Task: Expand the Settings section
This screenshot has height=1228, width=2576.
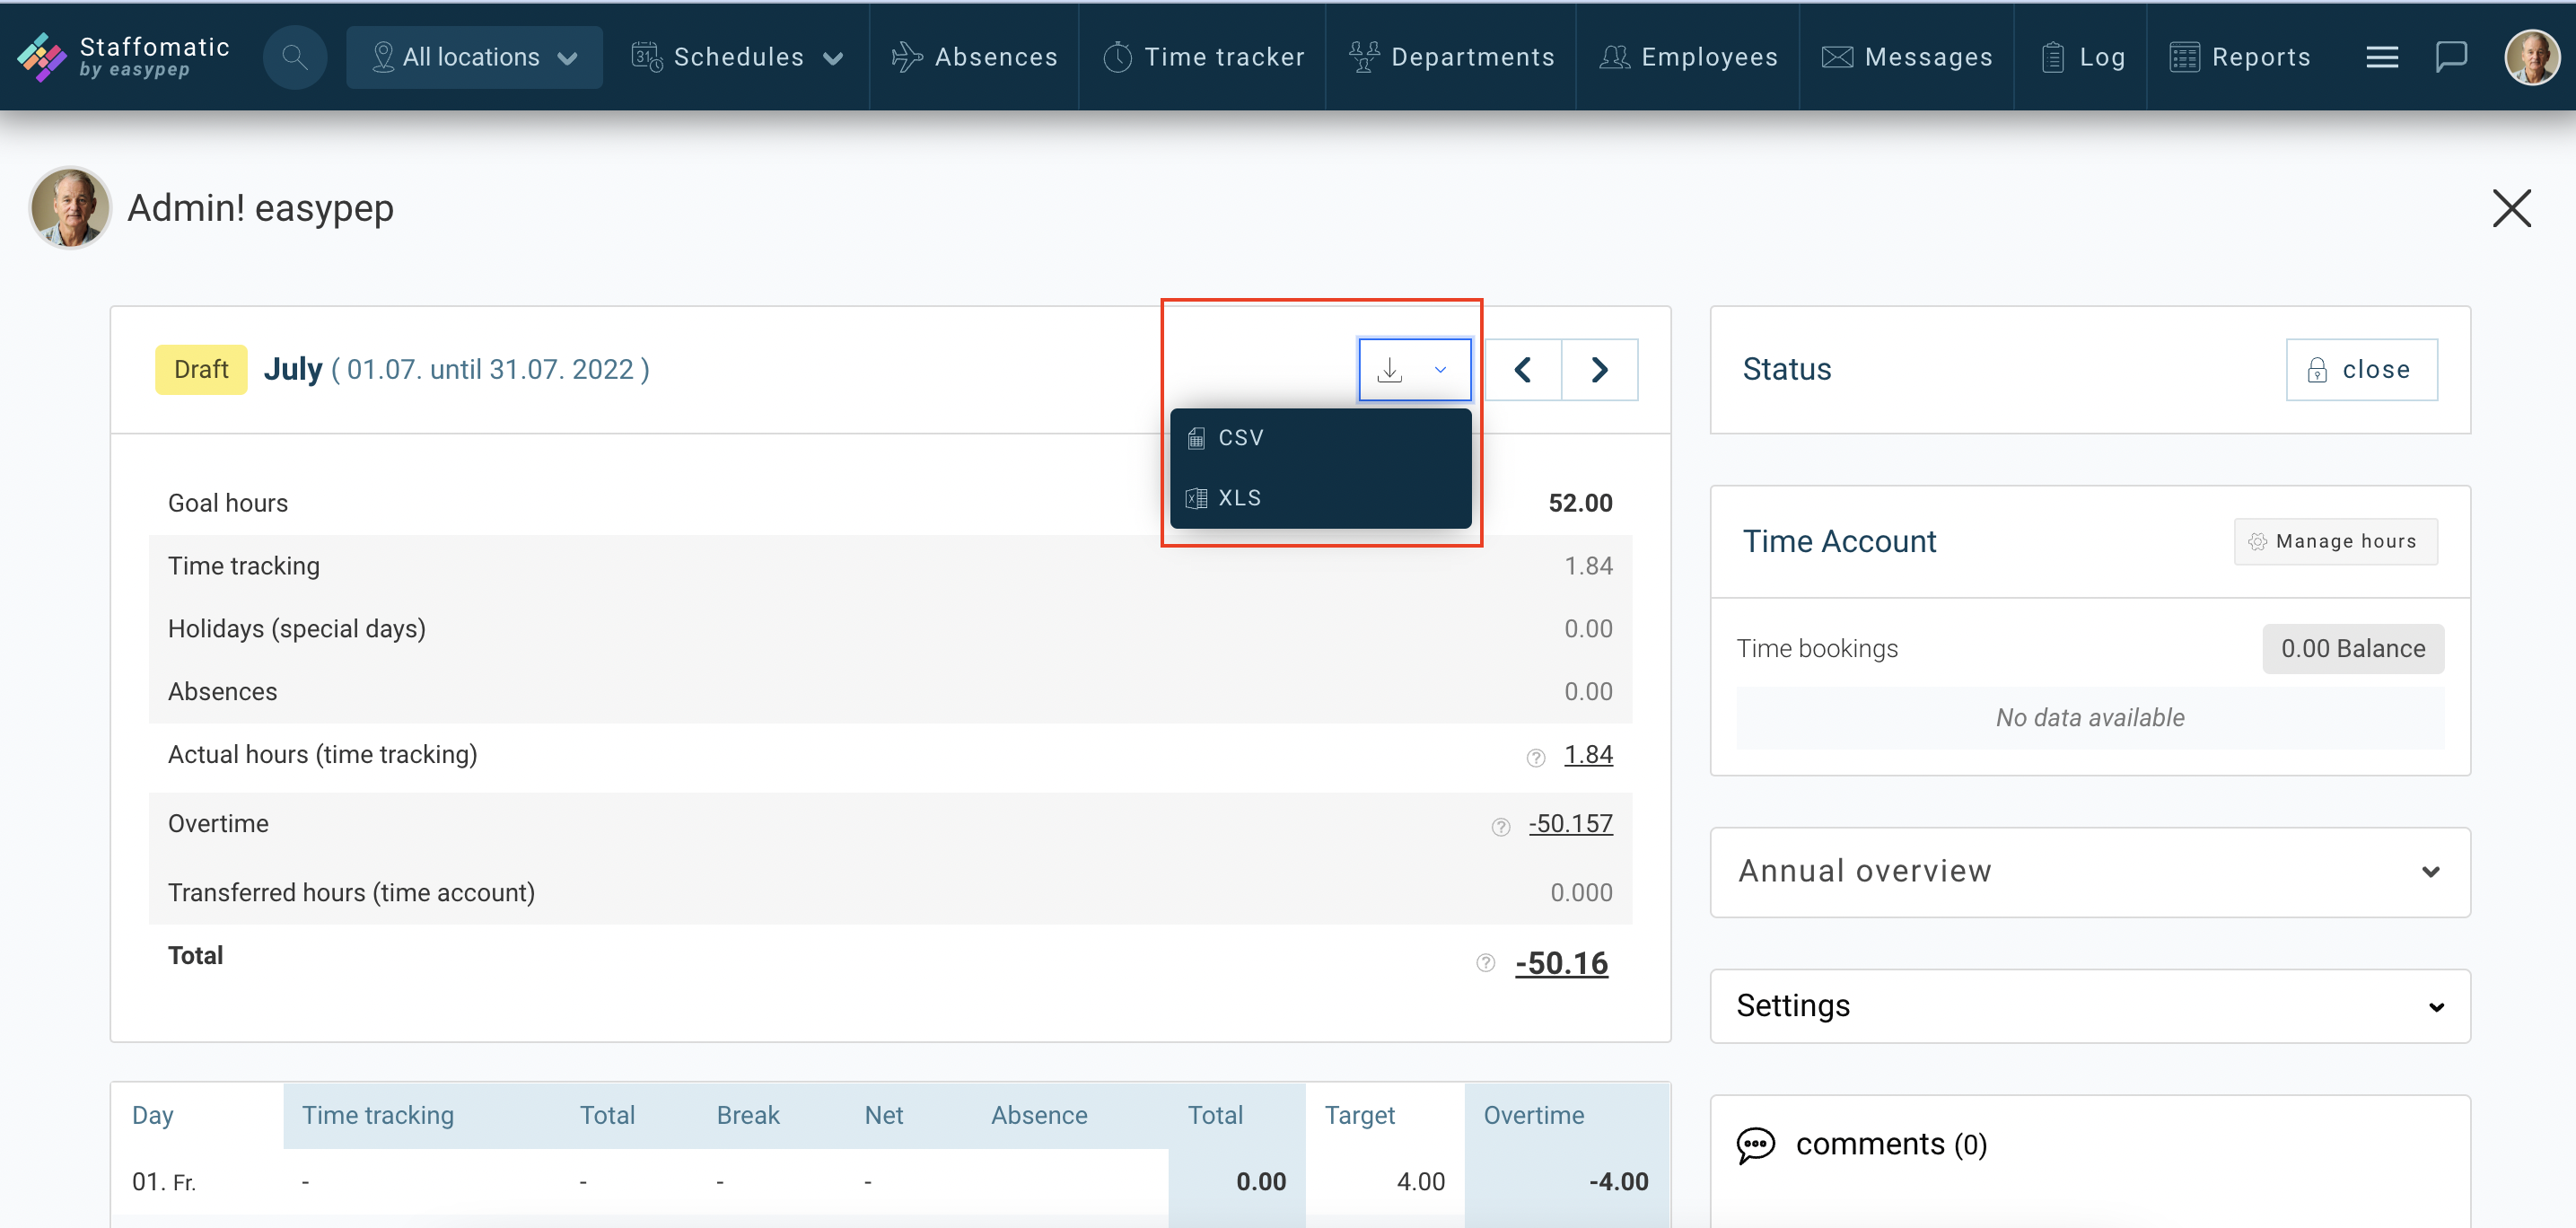Action: [x=2090, y=1005]
